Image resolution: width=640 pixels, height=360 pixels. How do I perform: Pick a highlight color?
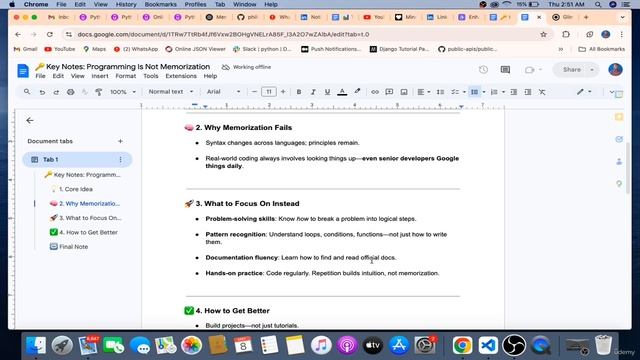[357, 92]
